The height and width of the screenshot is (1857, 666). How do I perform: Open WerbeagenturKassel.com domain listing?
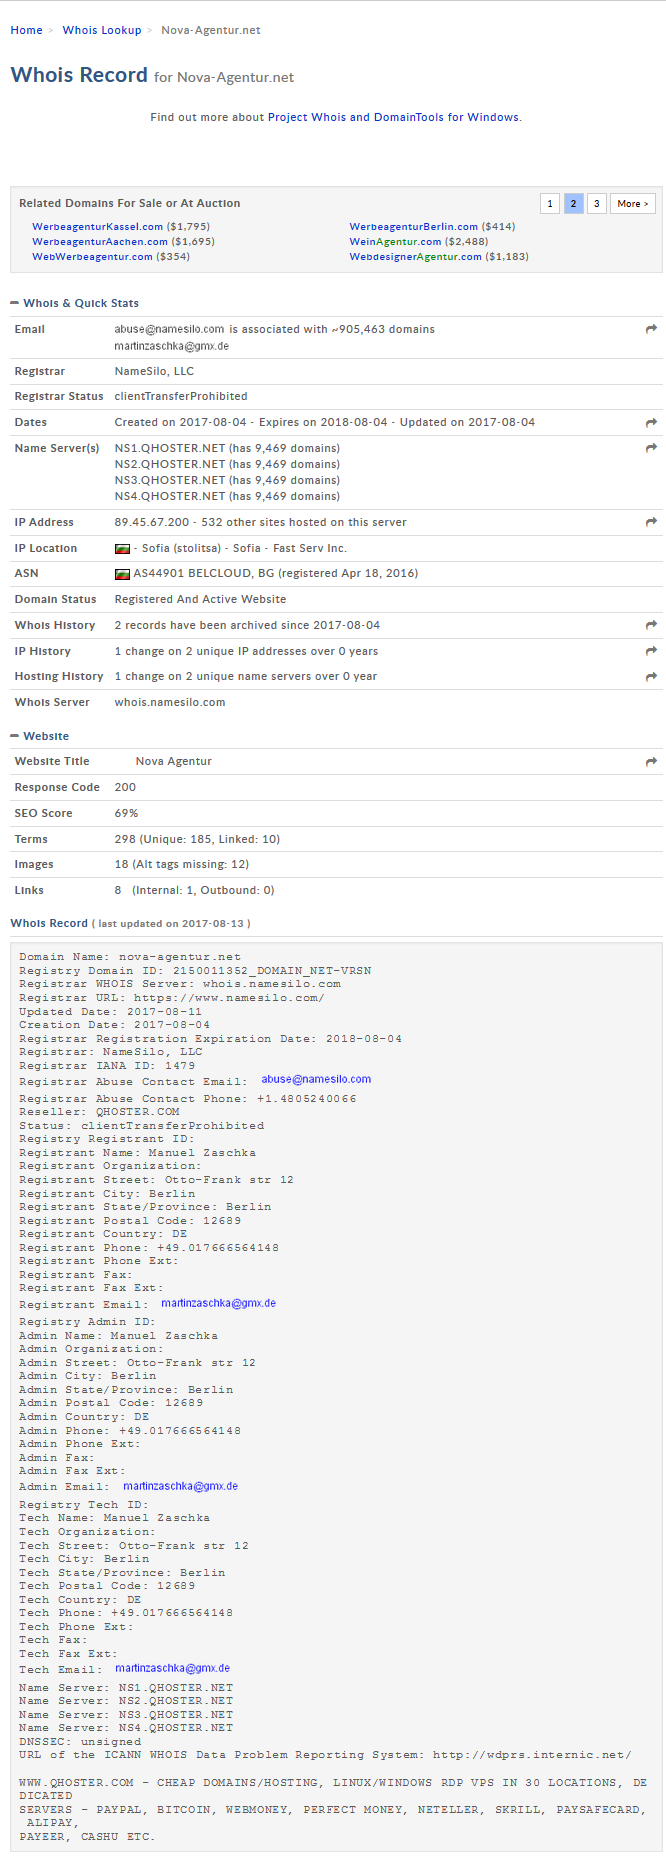point(97,227)
